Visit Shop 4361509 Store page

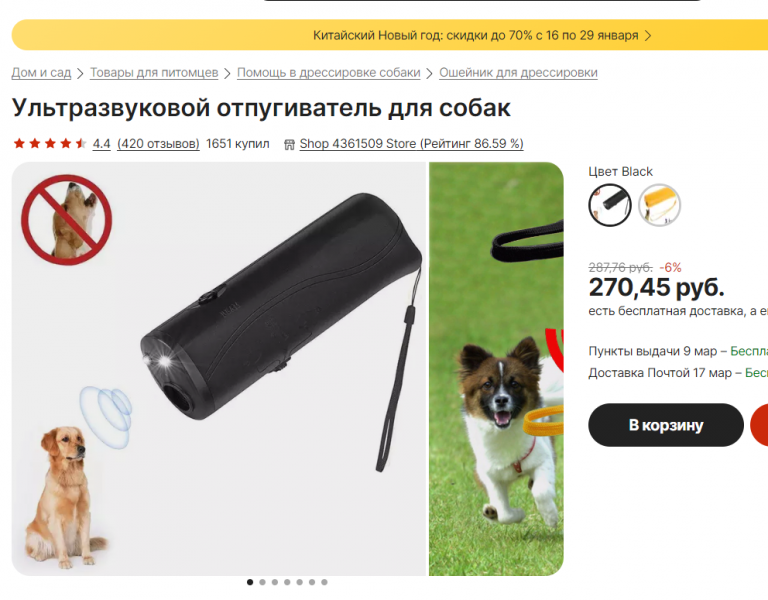coord(411,144)
